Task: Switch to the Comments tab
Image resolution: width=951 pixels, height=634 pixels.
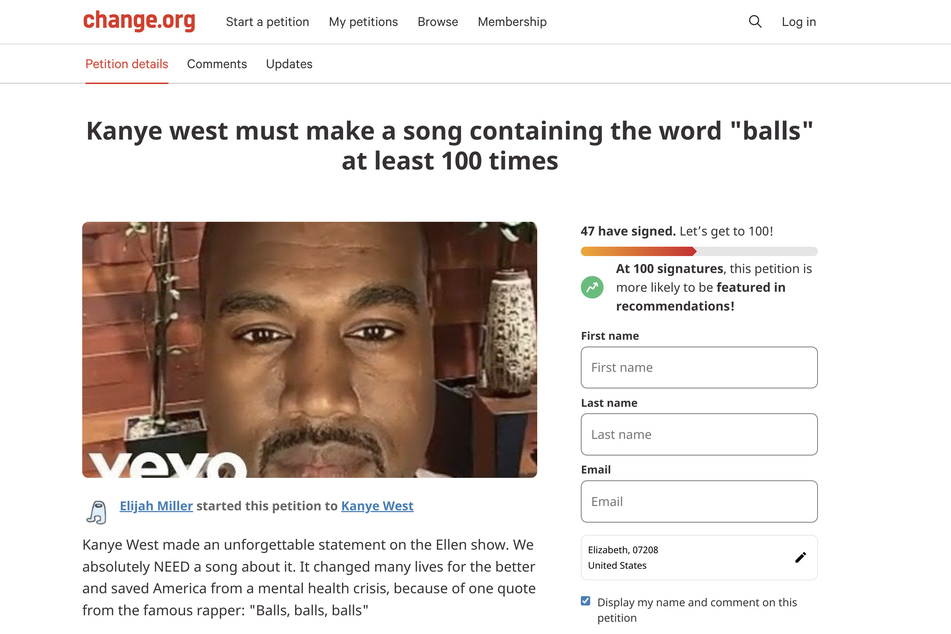Action: (x=217, y=64)
